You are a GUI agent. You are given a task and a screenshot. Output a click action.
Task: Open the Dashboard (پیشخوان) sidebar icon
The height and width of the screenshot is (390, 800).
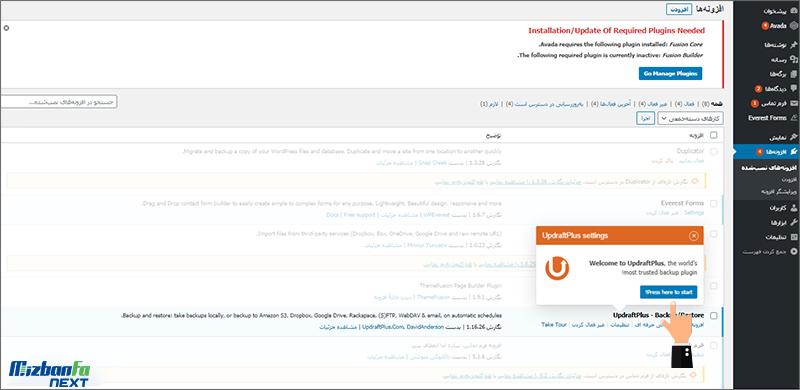pyautogui.click(x=793, y=11)
